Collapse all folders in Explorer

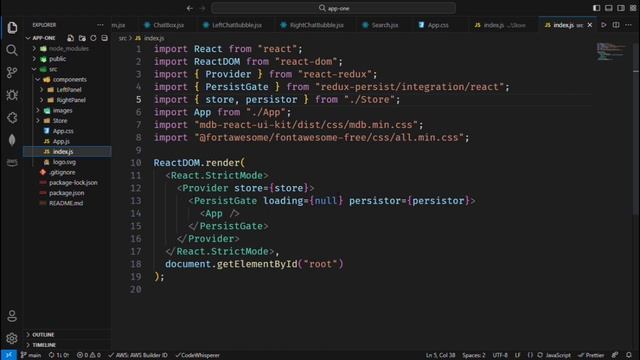click(x=104, y=38)
